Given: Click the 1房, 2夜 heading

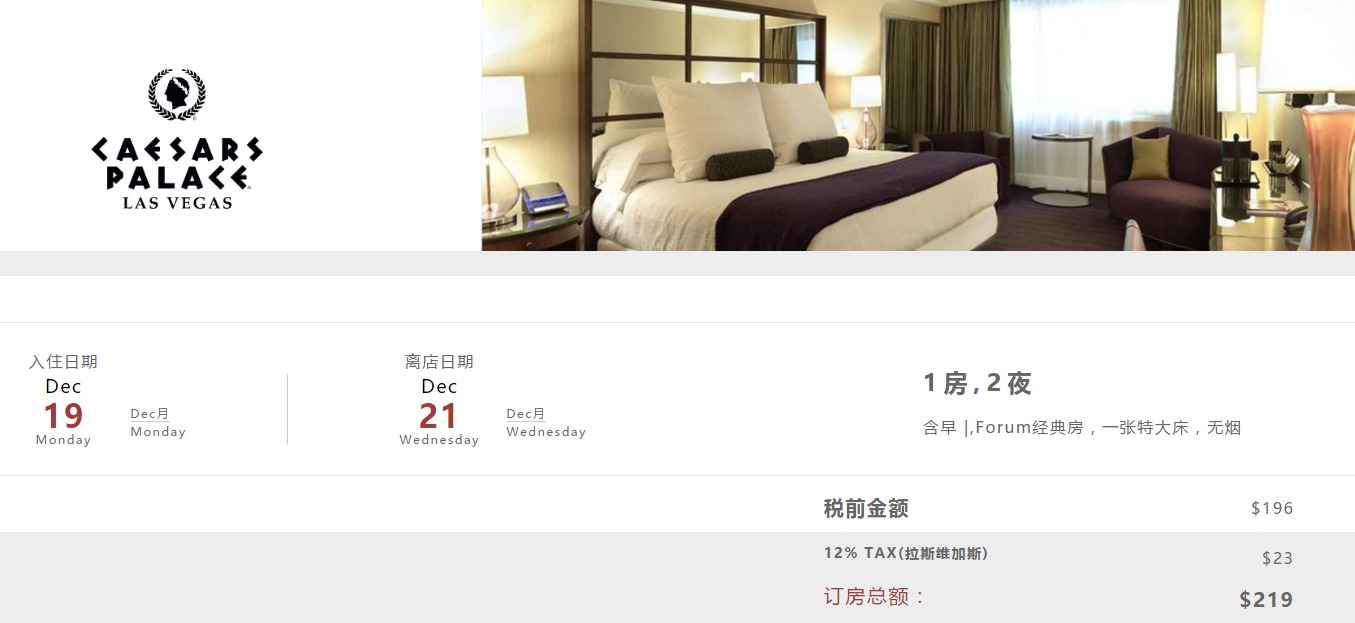Looking at the screenshot, I should (977, 383).
